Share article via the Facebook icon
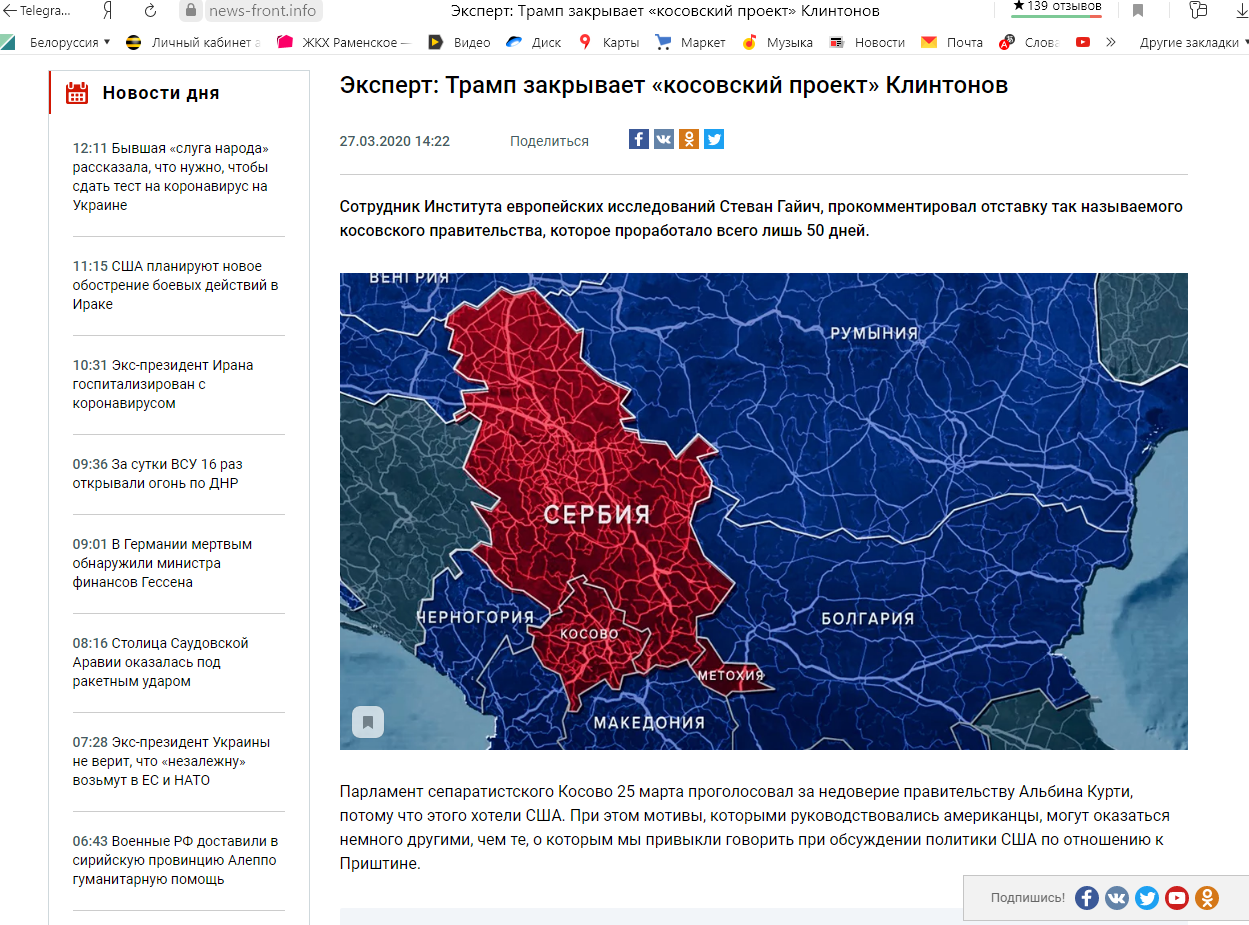 [639, 140]
